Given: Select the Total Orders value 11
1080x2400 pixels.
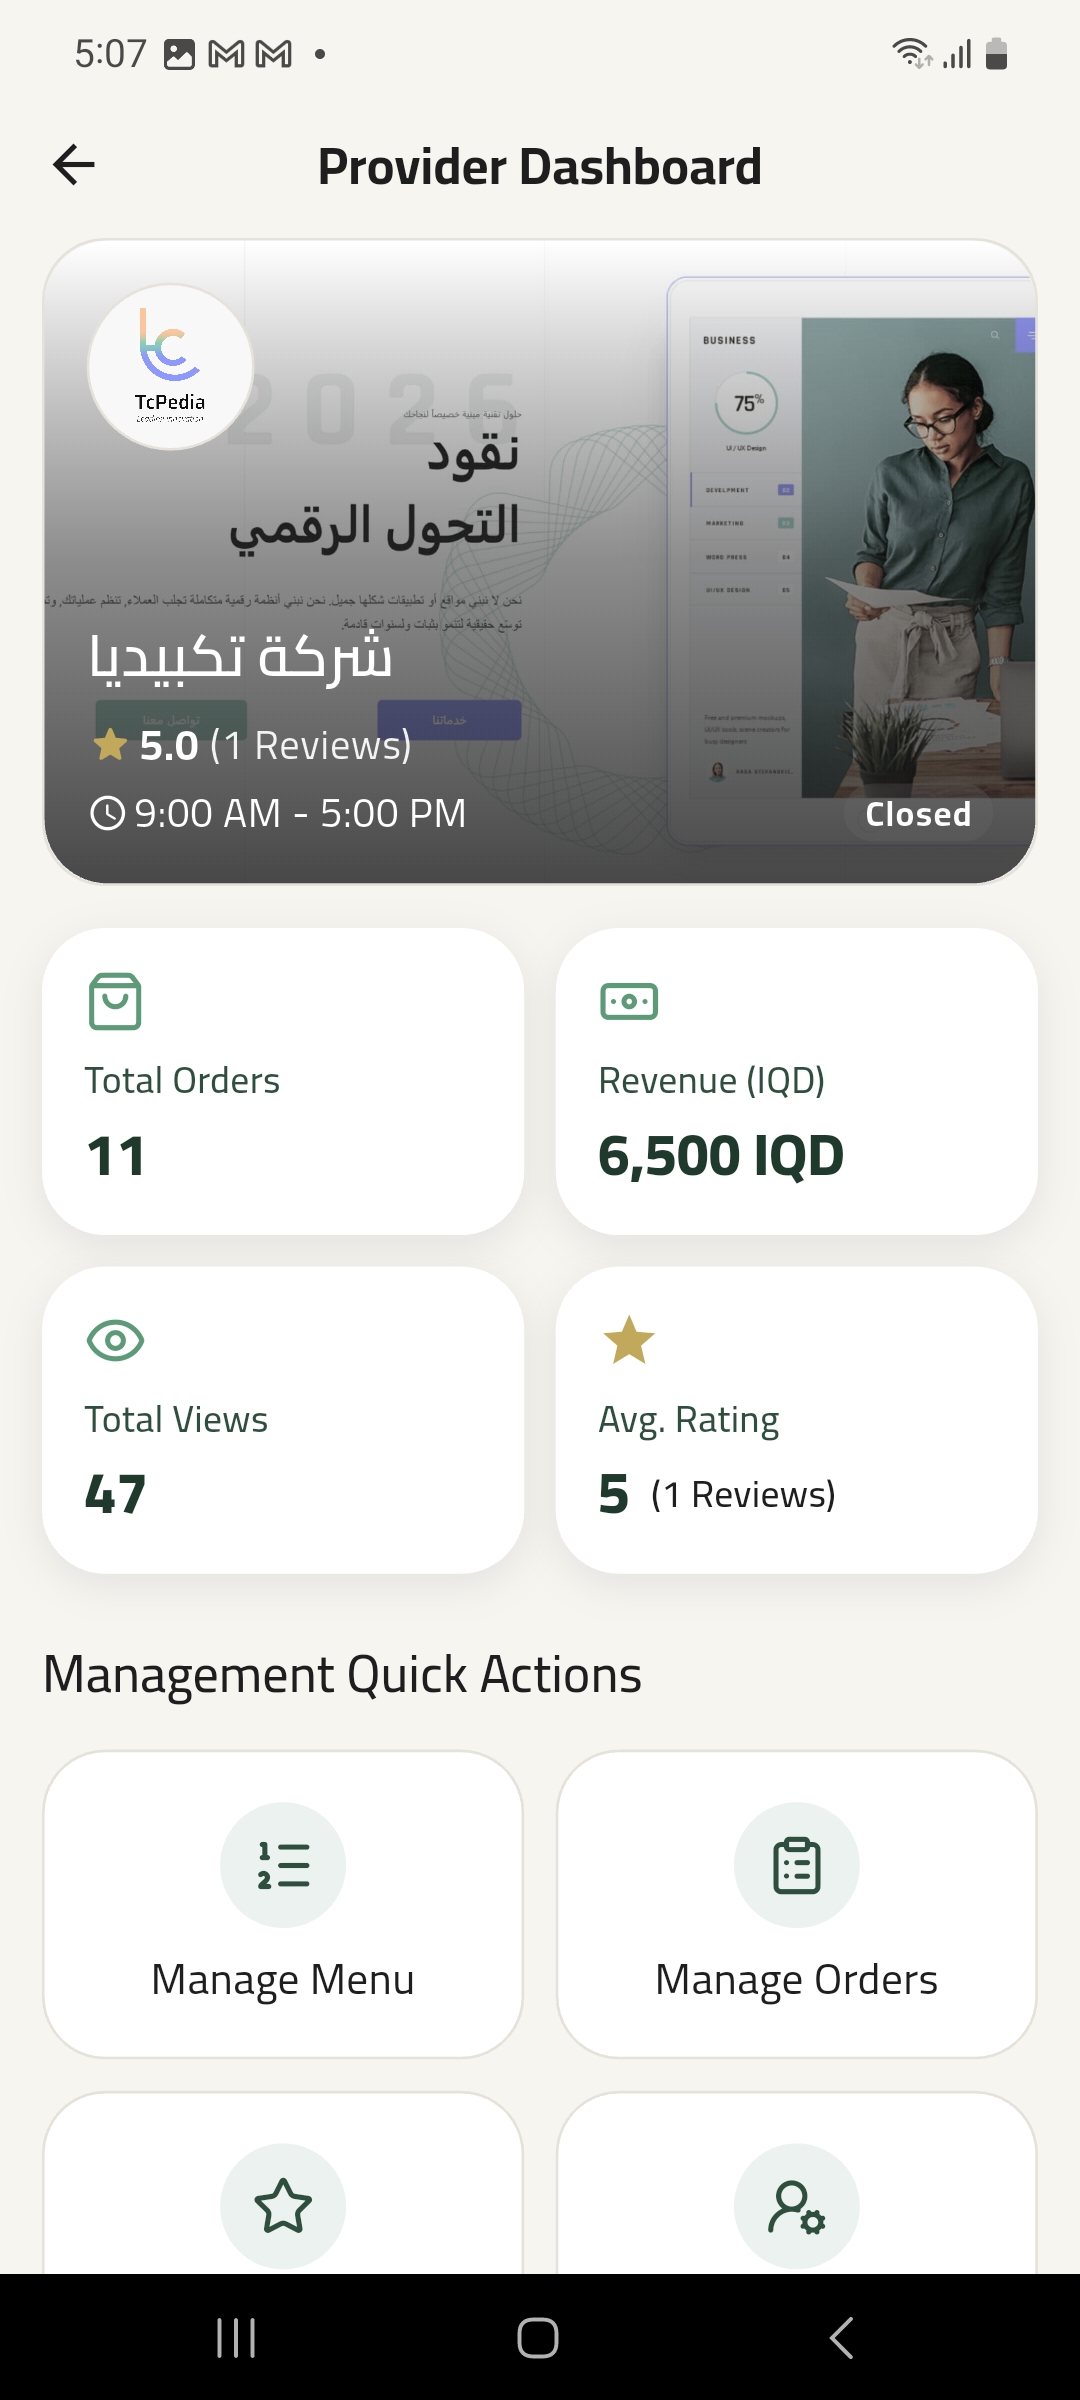Looking at the screenshot, I should (x=116, y=1156).
